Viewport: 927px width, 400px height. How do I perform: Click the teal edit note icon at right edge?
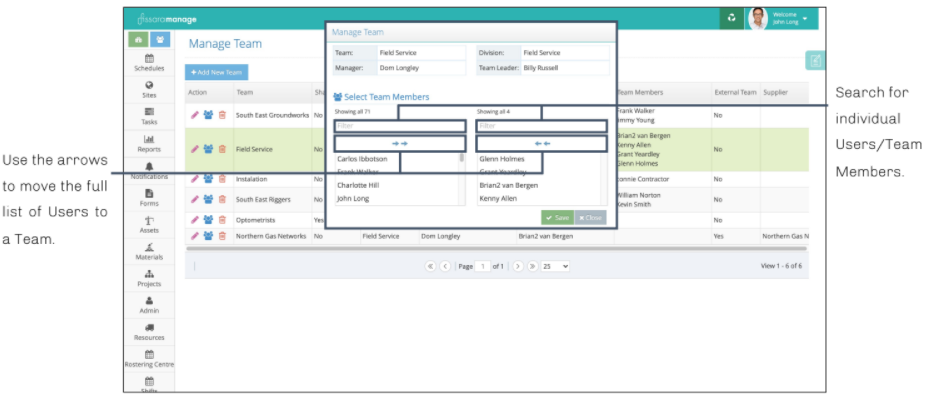point(815,60)
